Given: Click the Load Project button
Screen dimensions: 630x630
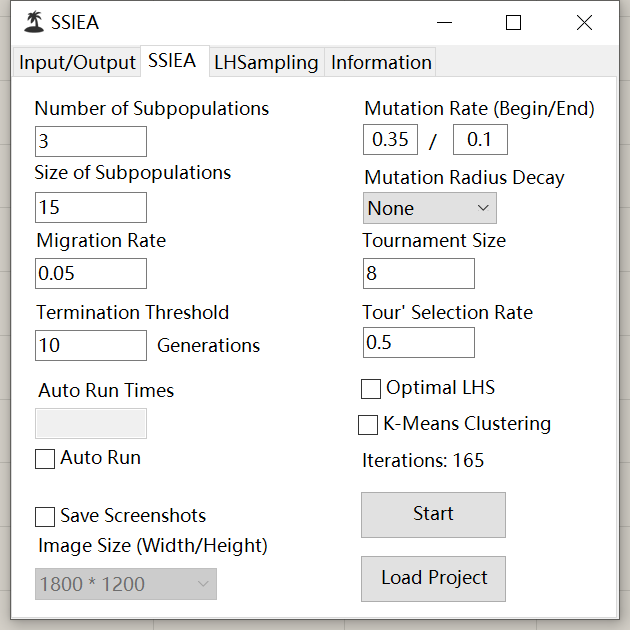Looking at the screenshot, I should point(433,579).
